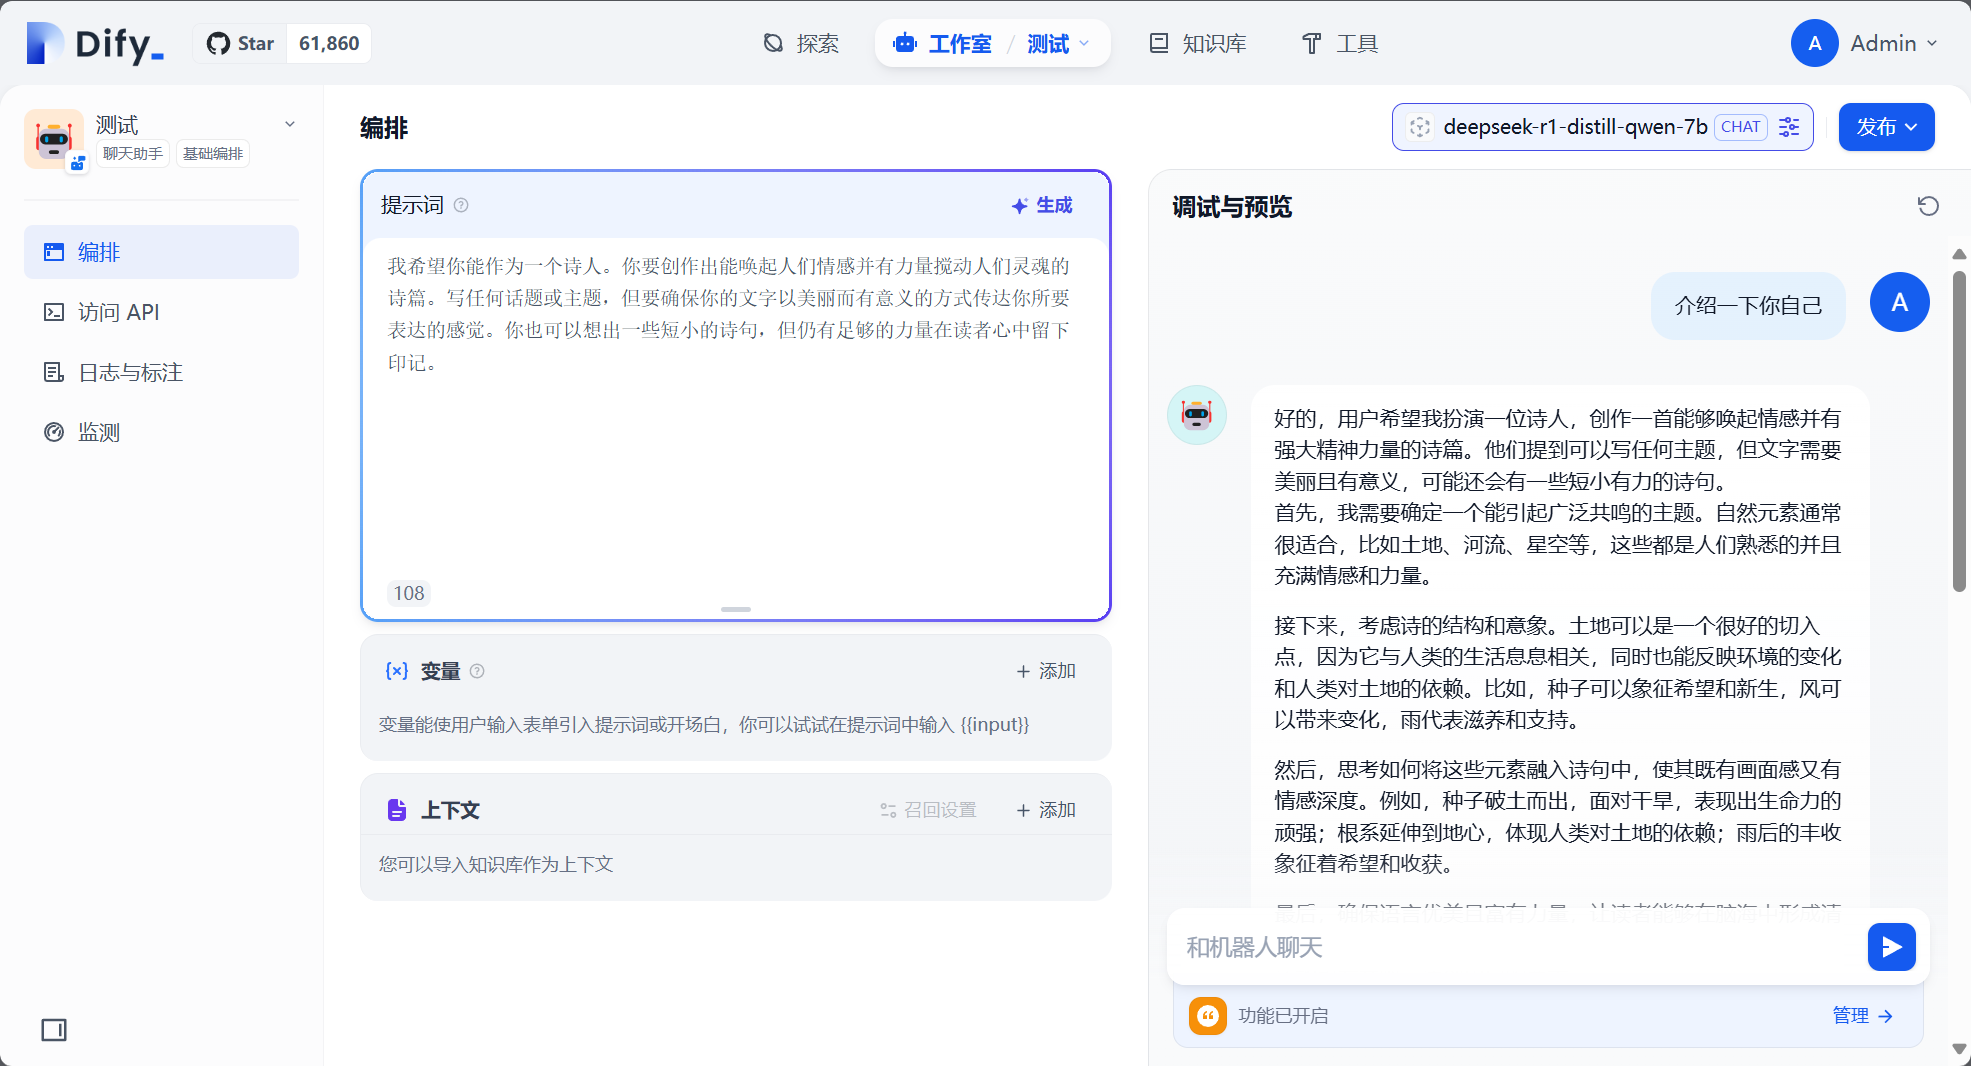Click 生成 to auto-generate the prompt
Viewport: 1971px width, 1066px height.
(x=1042, y=205)
